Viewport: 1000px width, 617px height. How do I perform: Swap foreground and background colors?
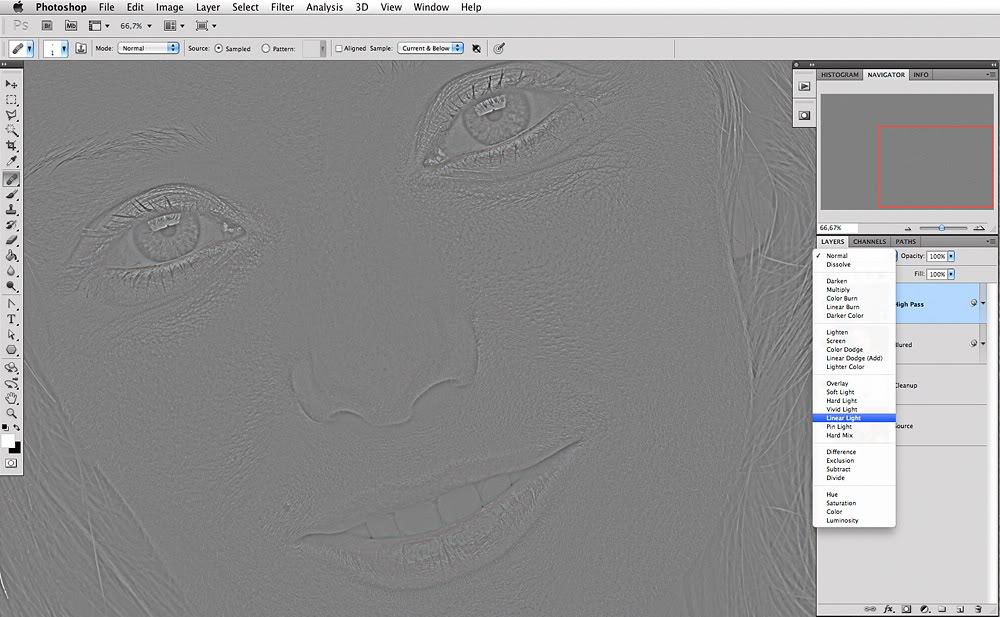point(17,427)
